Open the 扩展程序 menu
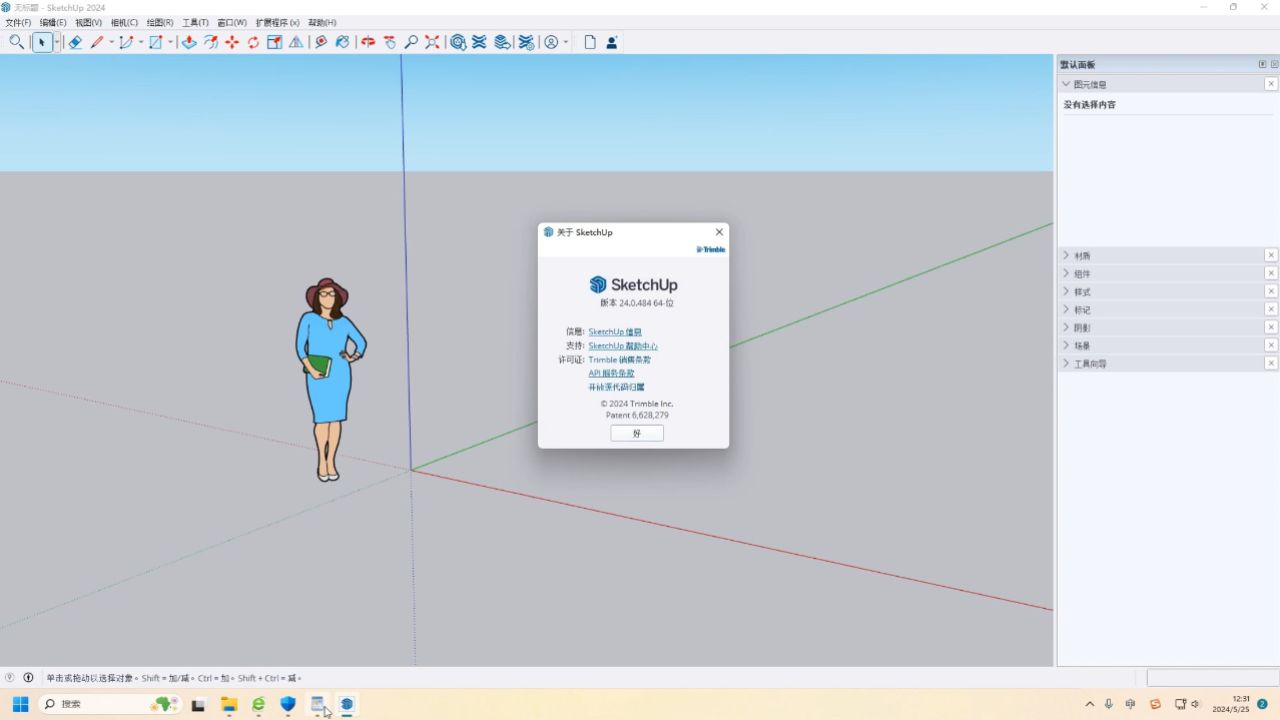The image size is (1280, 720). coord(277,22)
